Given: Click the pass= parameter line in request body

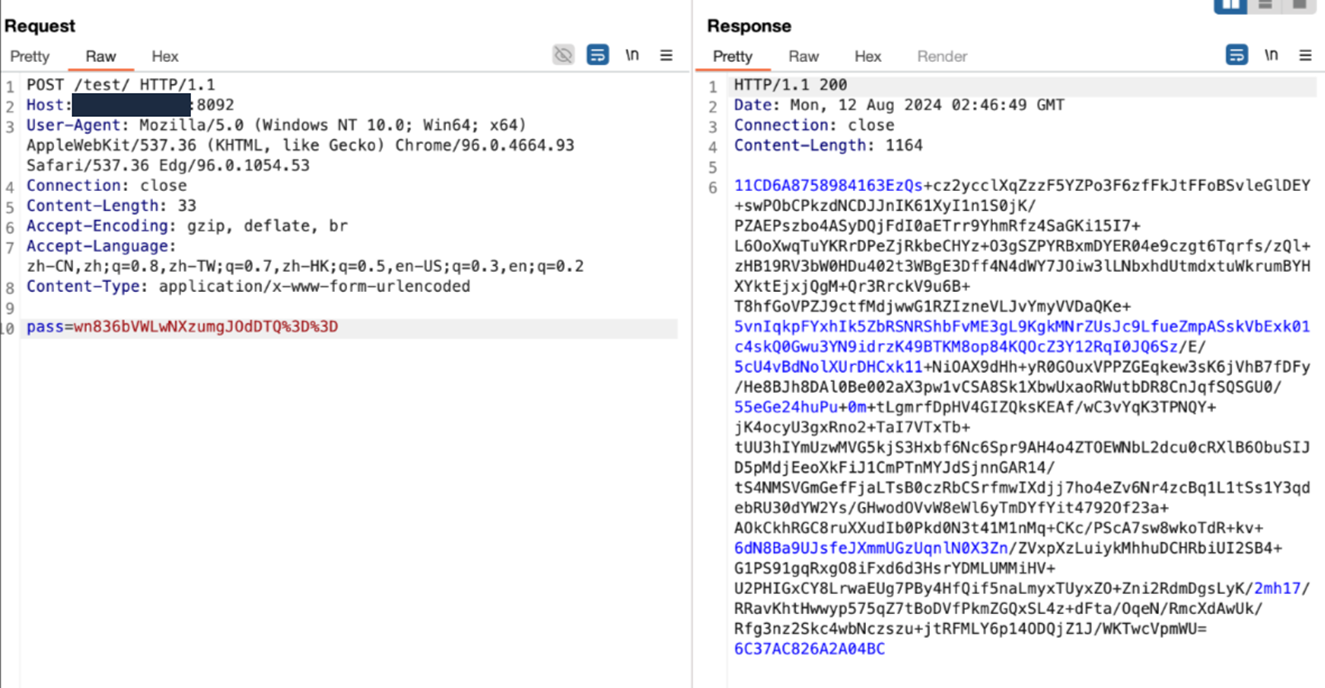Looking at the screenshot, I should (x=182, y=327).
